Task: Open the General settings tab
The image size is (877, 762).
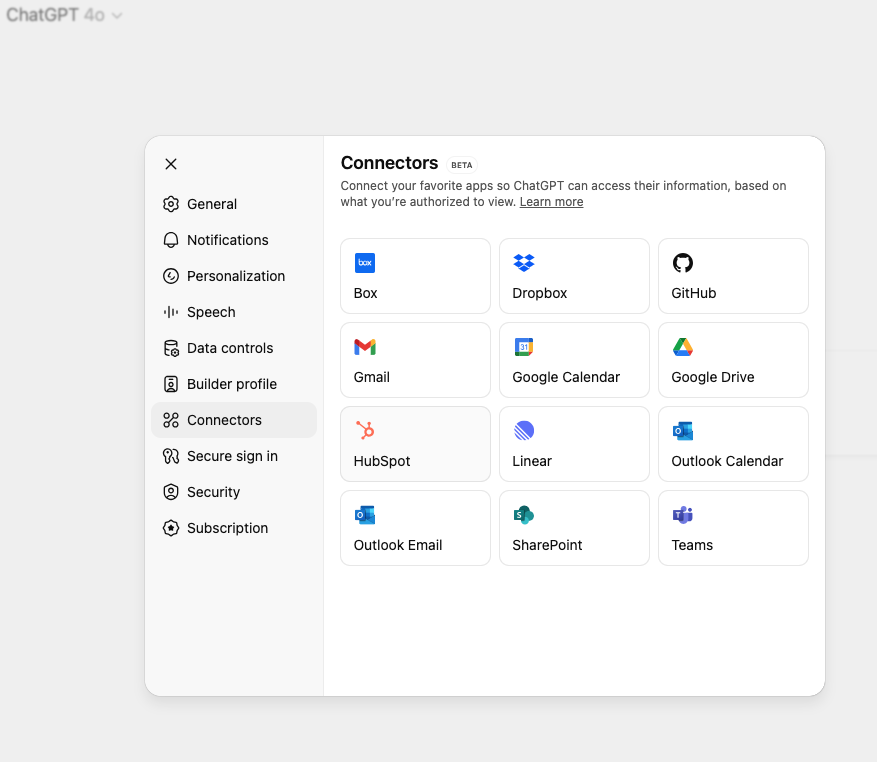Action: [x=234, y=204]
